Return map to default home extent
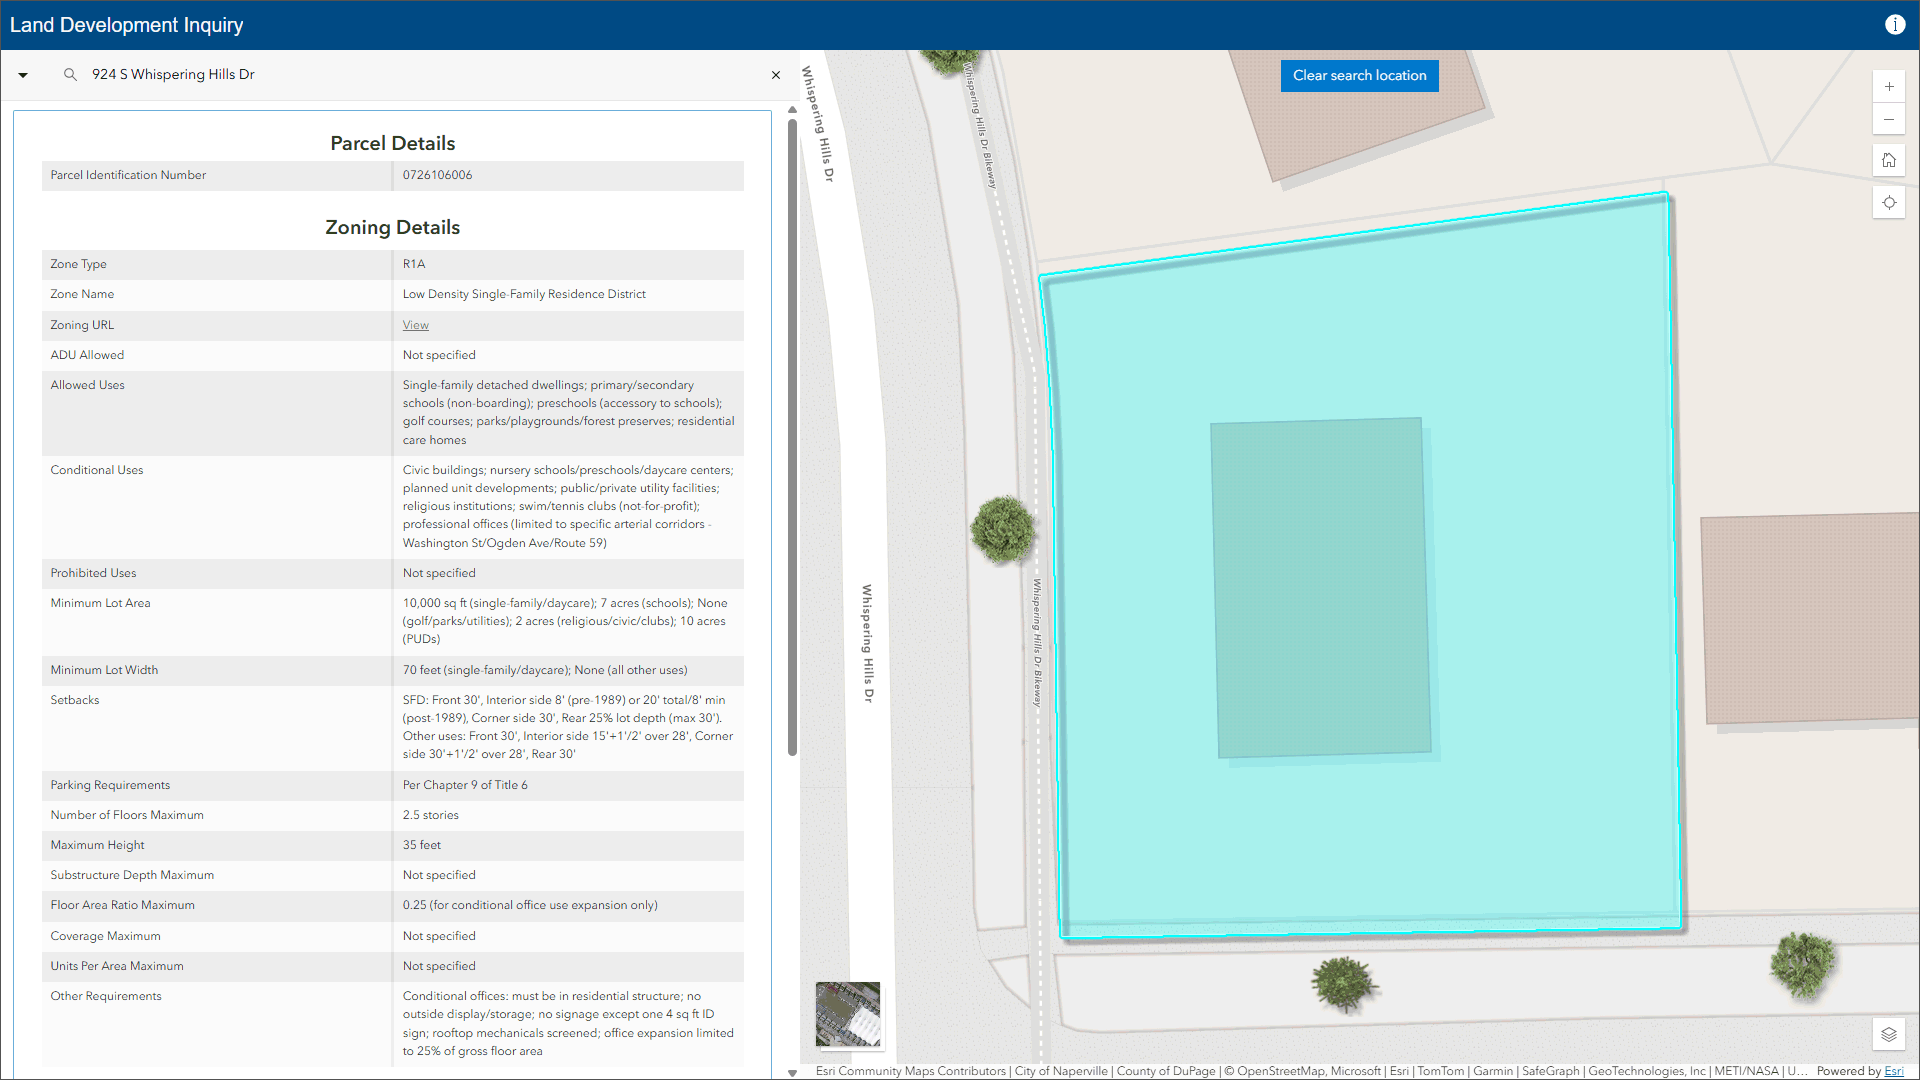The image size is (1920, 1080). [x=1888, y=160]
